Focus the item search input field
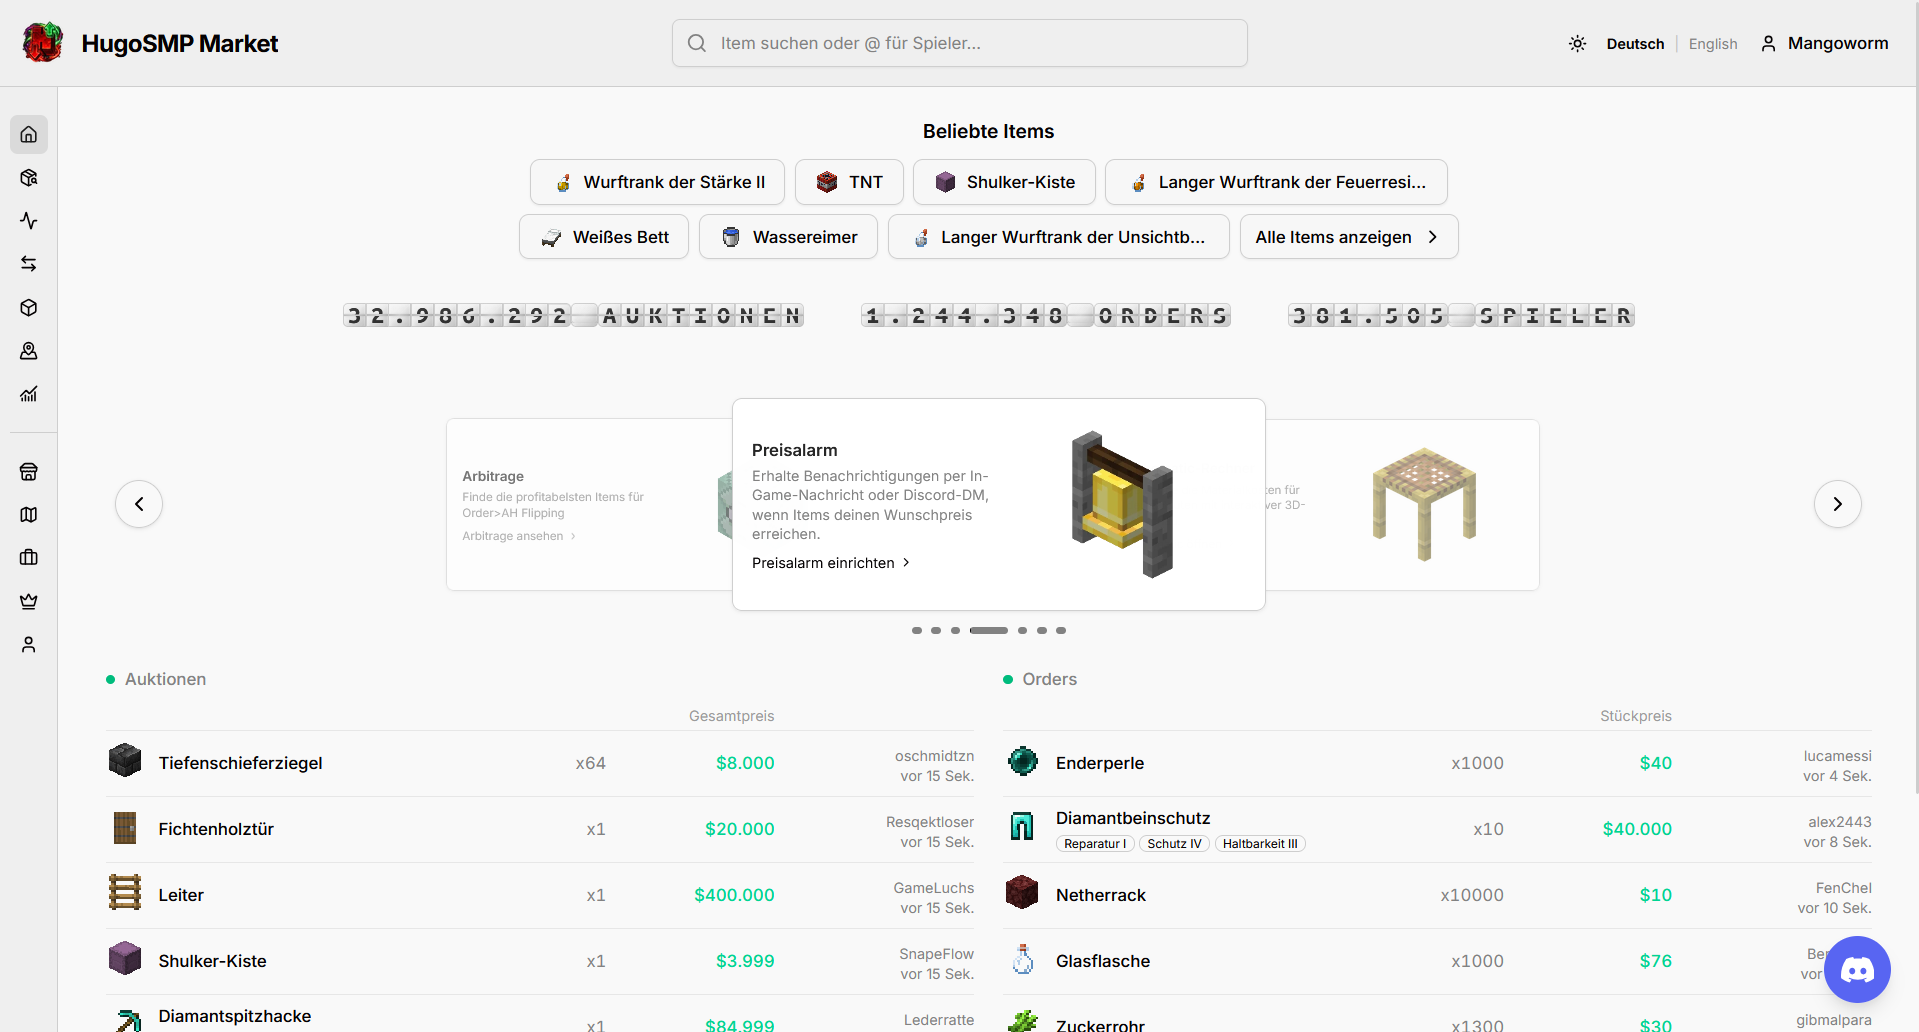Viewport: 1919px width, 1032px height. tap(960, 43)
